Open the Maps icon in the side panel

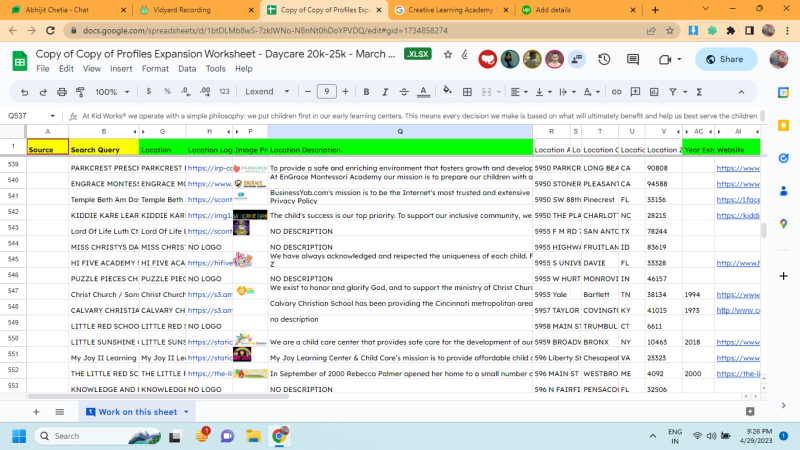784,224
